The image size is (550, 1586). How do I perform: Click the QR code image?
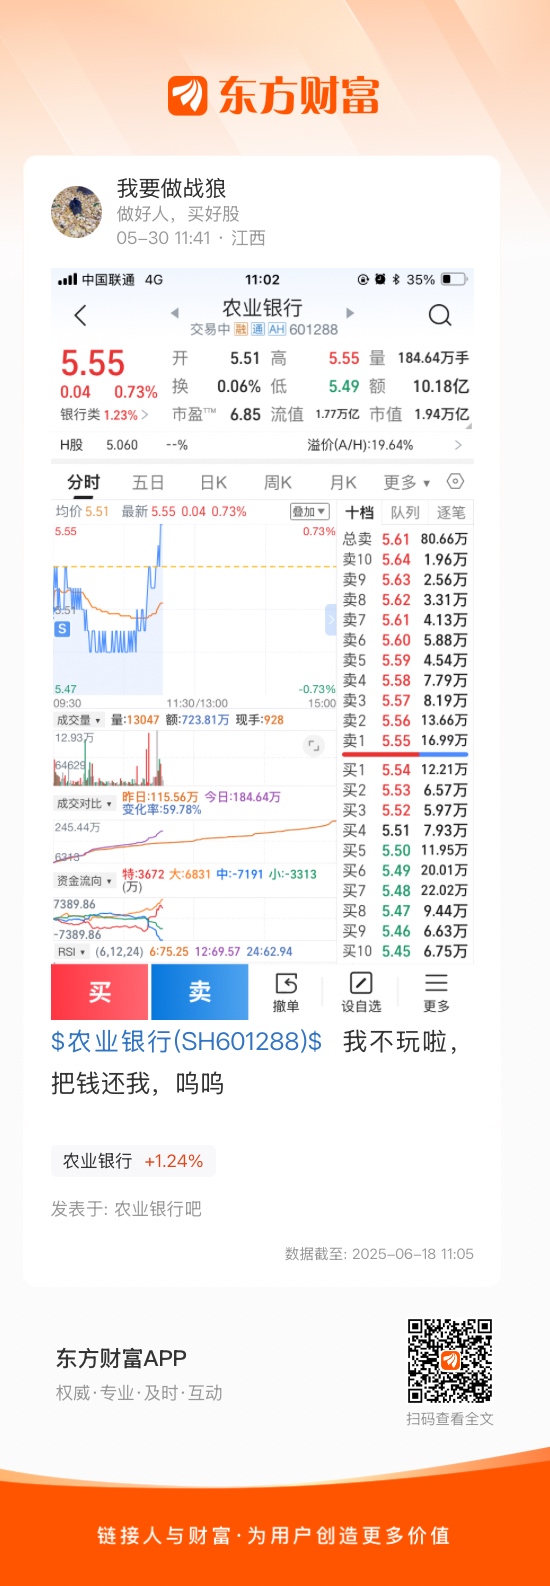click(450, 1361)
